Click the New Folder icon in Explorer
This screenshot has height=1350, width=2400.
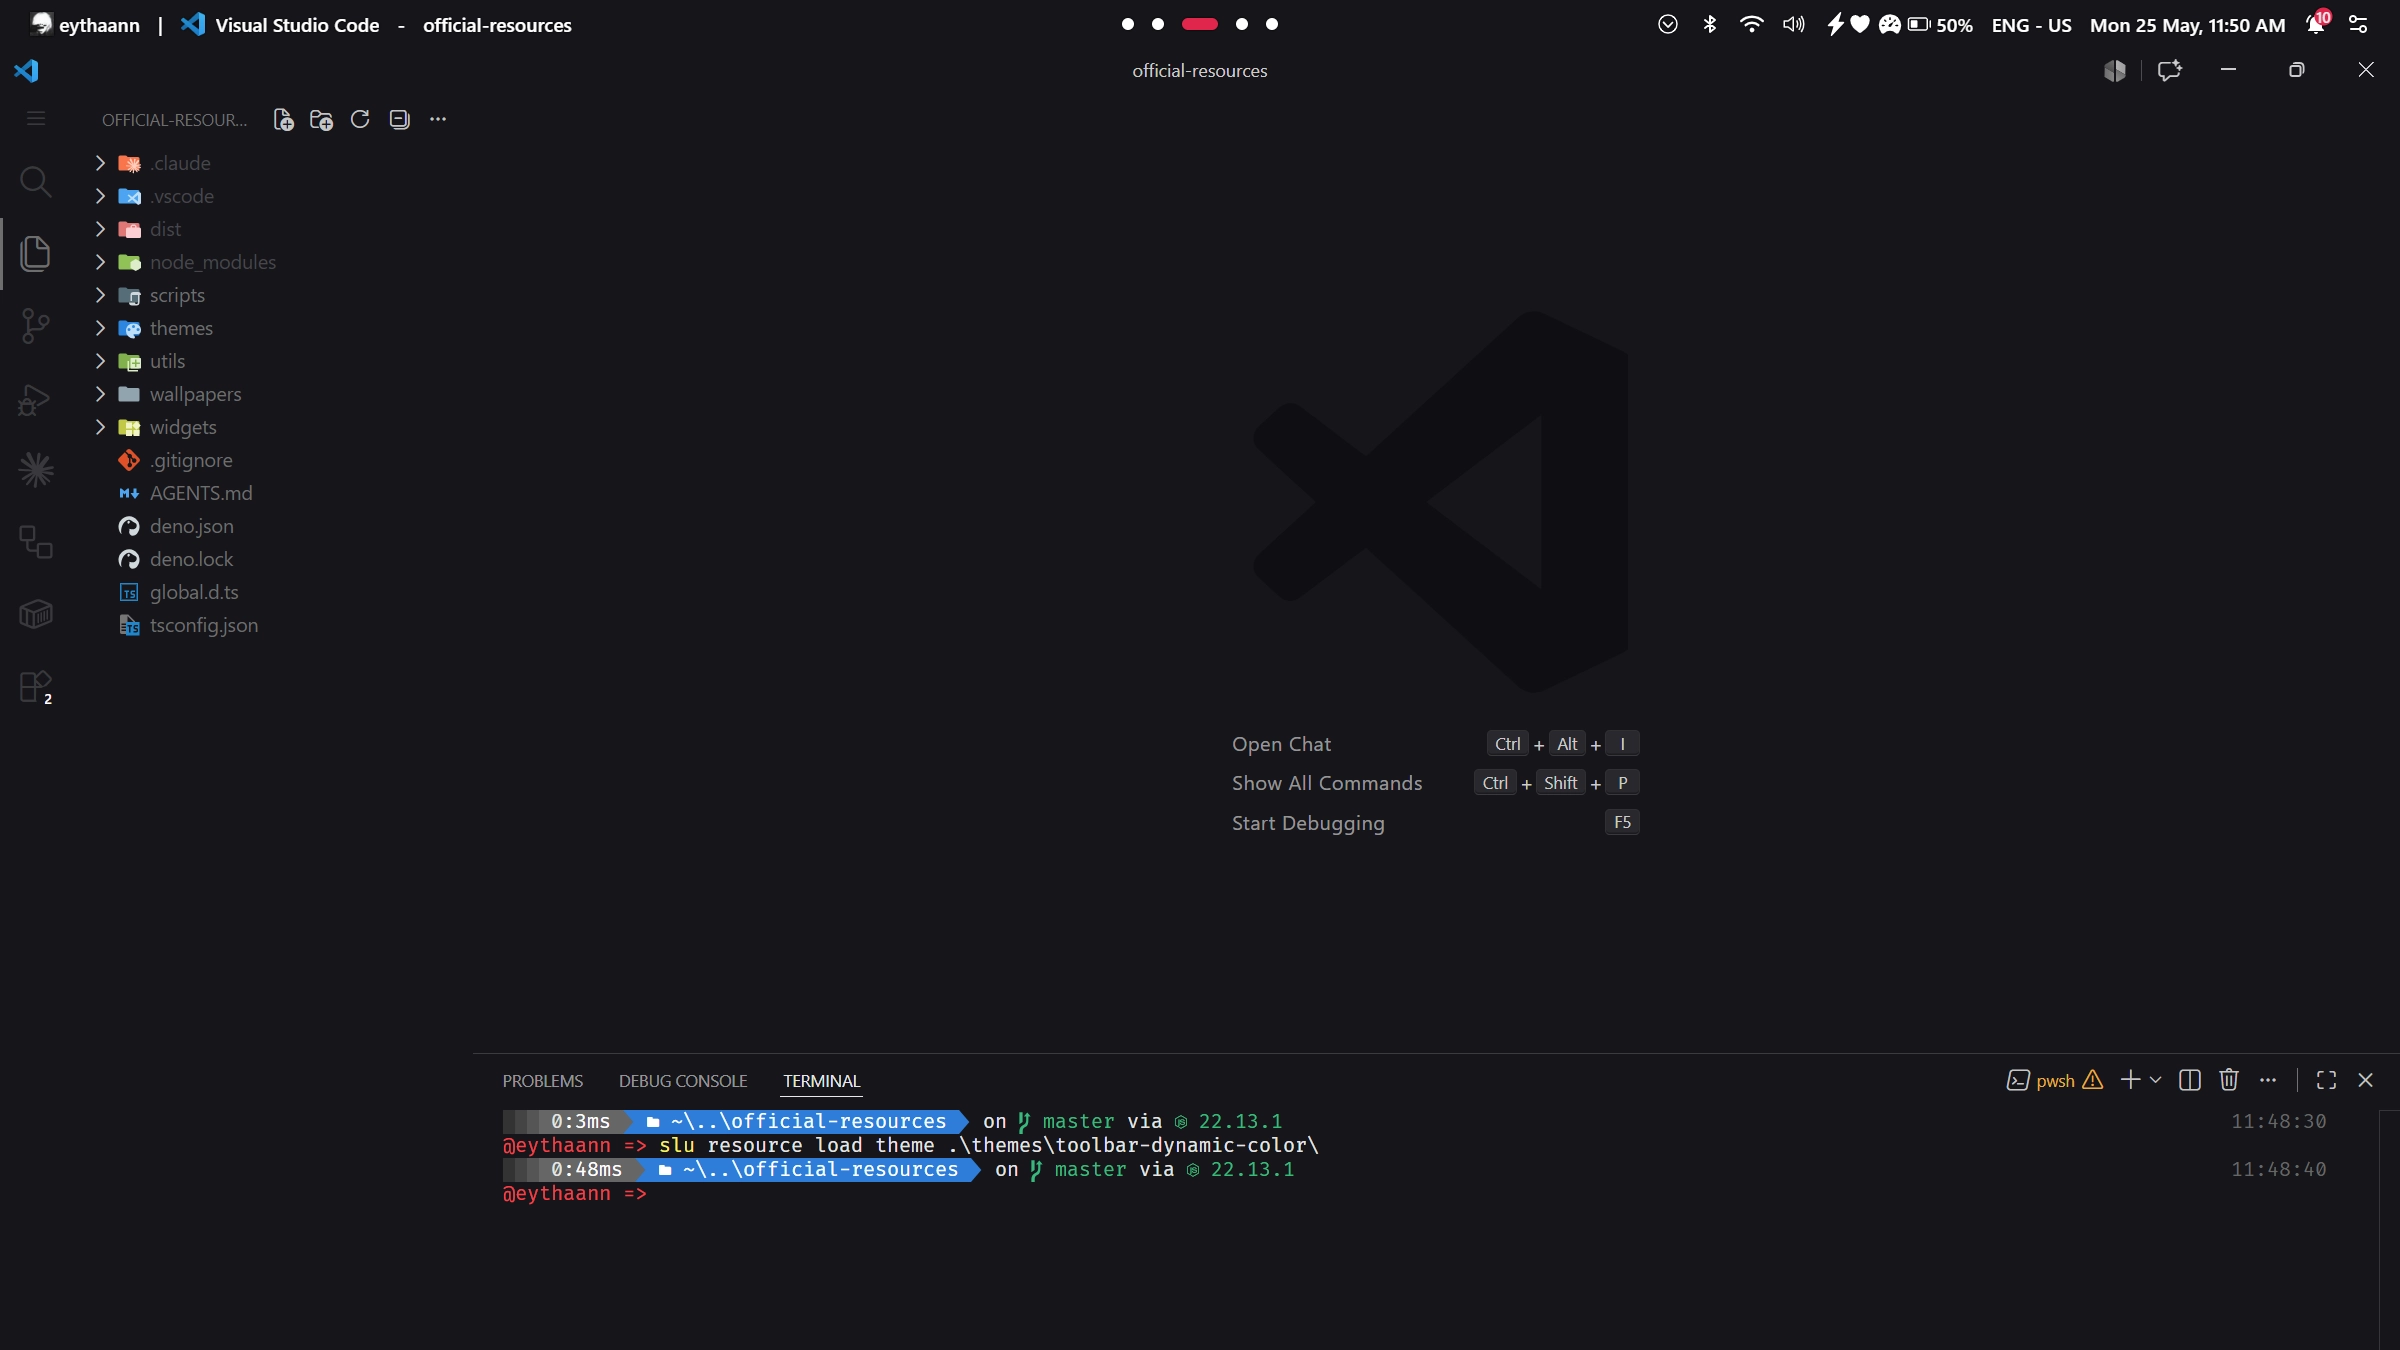click(x=321, y=120)
